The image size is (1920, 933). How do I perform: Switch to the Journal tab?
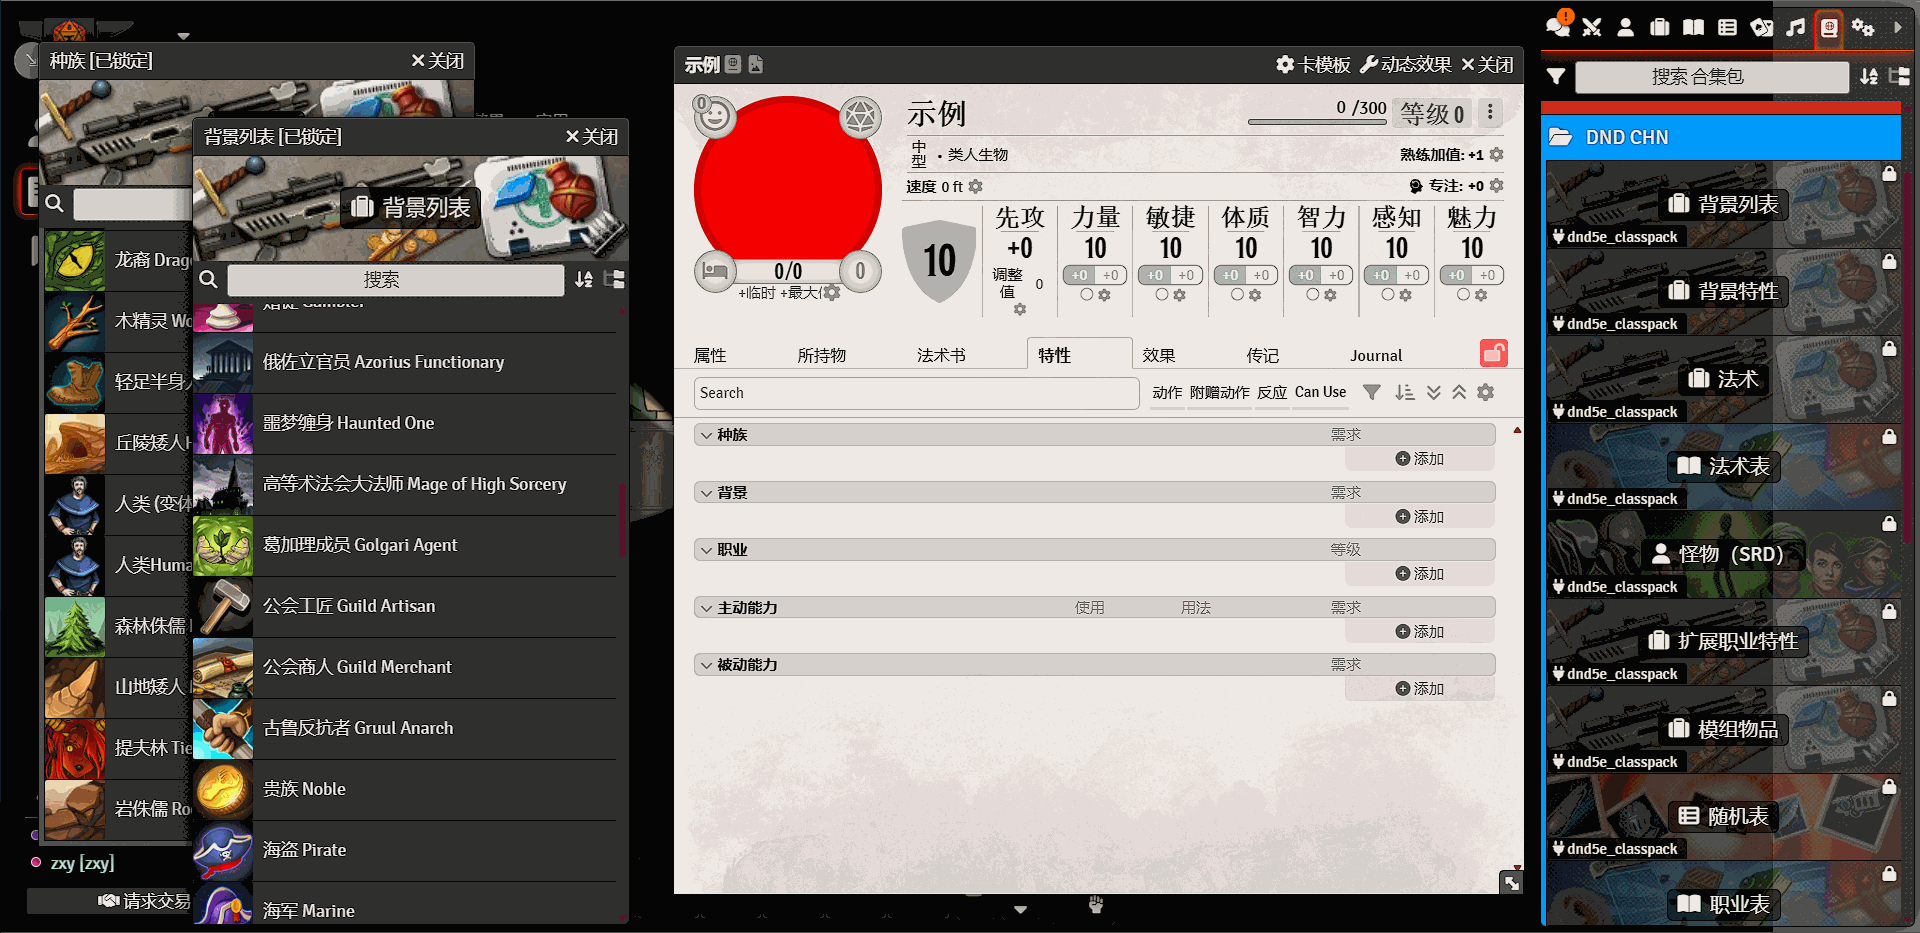click(x=1375, y=355)
